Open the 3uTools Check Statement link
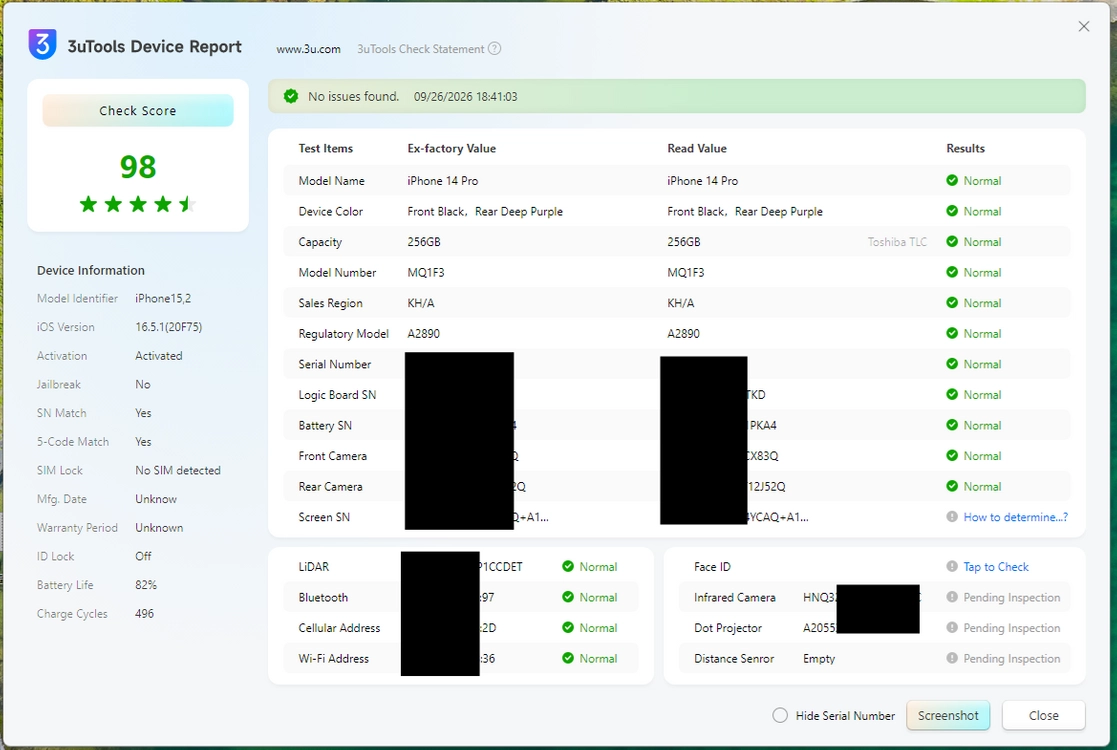The image size is (1117, 750). (420, 49)
